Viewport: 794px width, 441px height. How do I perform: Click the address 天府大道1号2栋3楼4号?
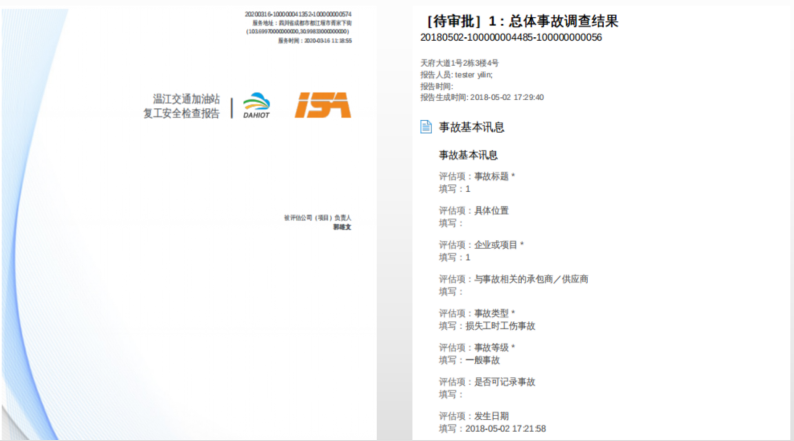pyautogui.click(x=459, y=63)
